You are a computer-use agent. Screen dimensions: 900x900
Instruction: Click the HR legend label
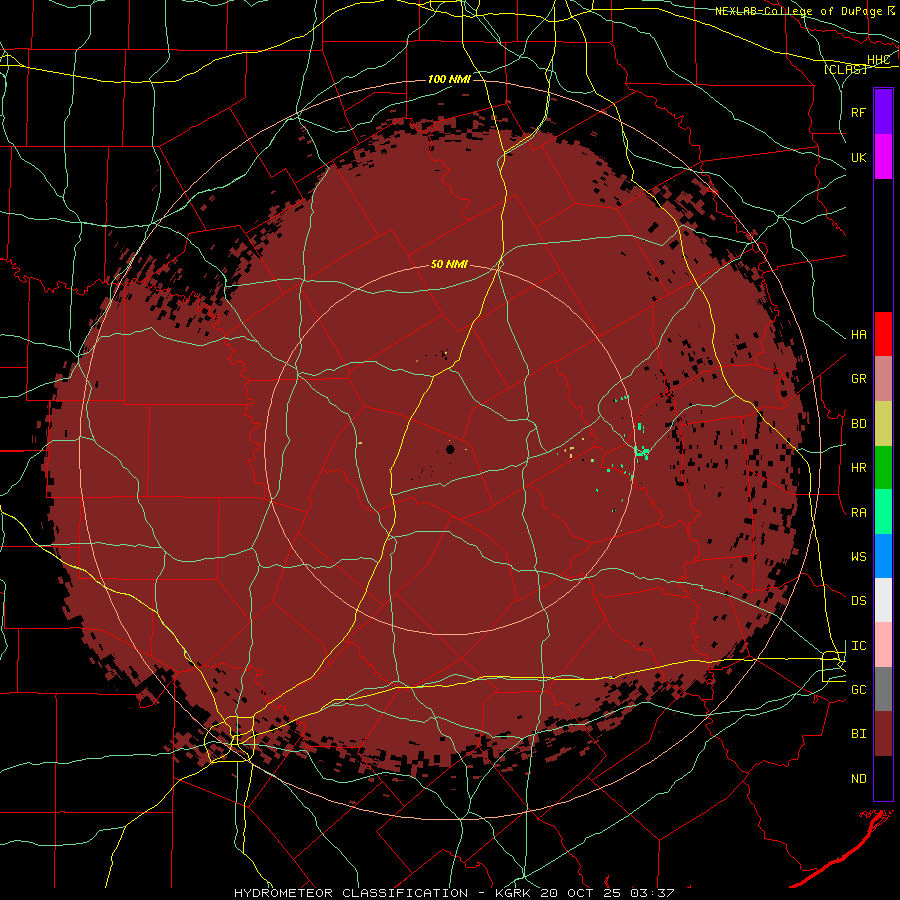(x=858, y=468)
